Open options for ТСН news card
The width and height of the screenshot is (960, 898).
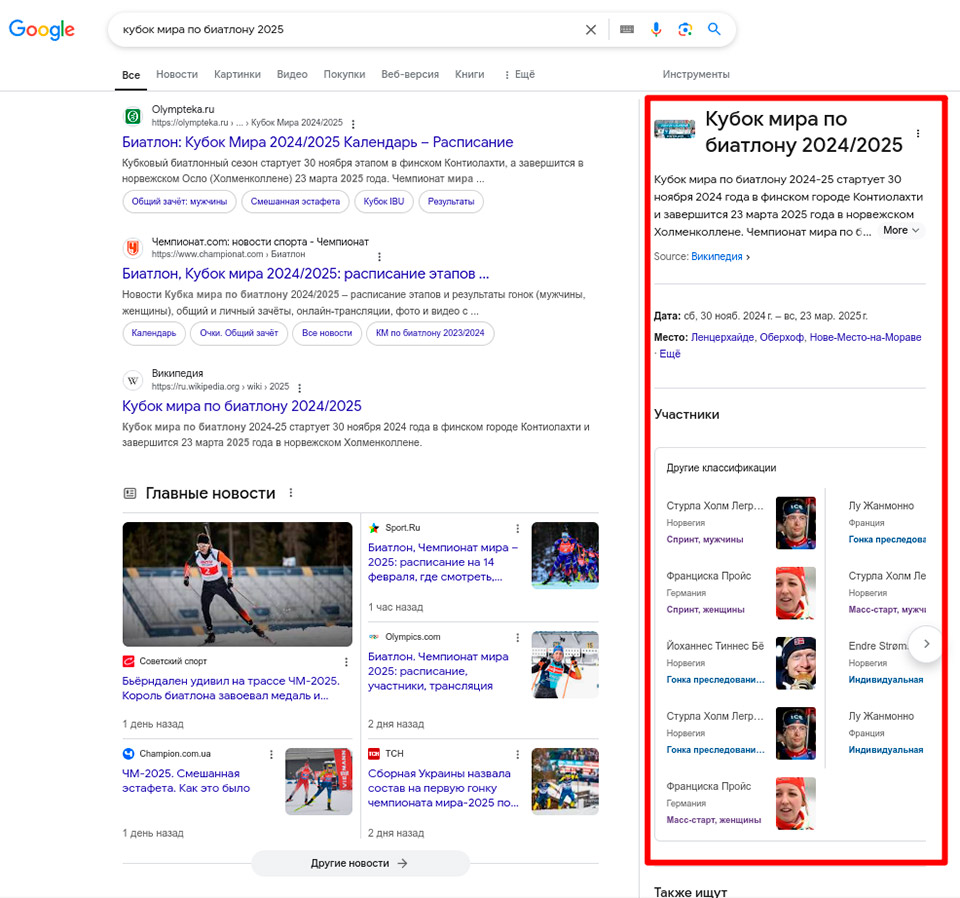pos(517,755)
